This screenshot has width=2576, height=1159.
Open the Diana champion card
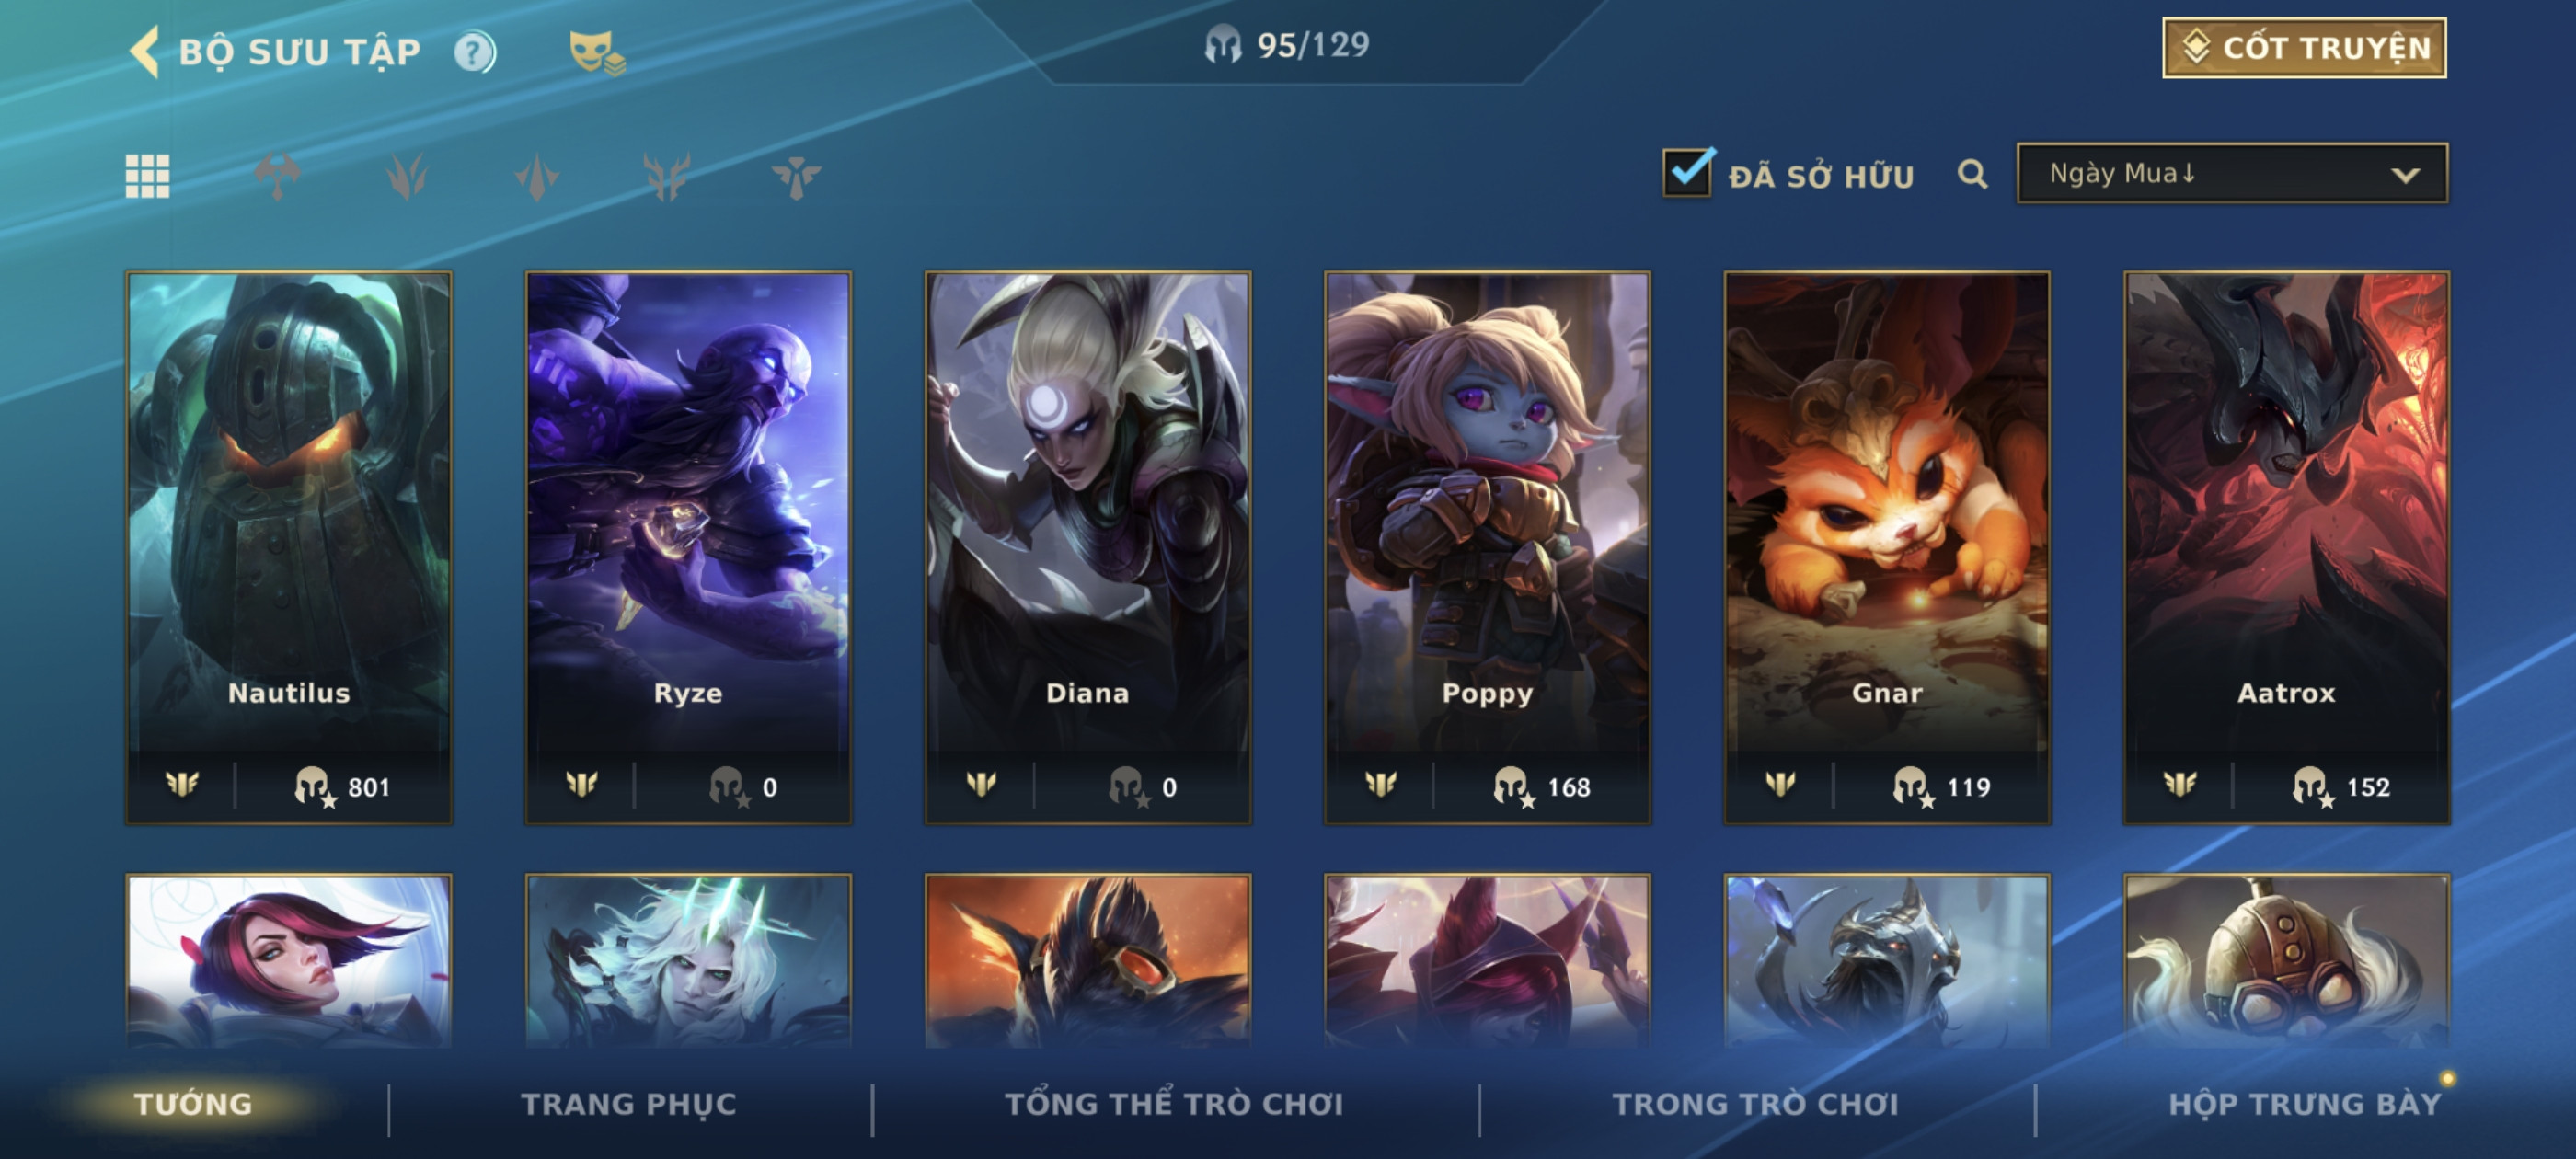[x=1088, y=547]
